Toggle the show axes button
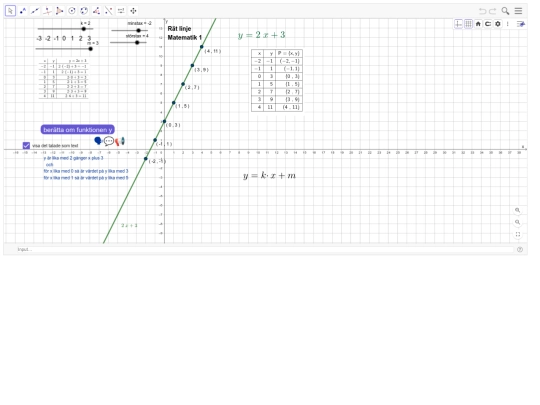 458,24
